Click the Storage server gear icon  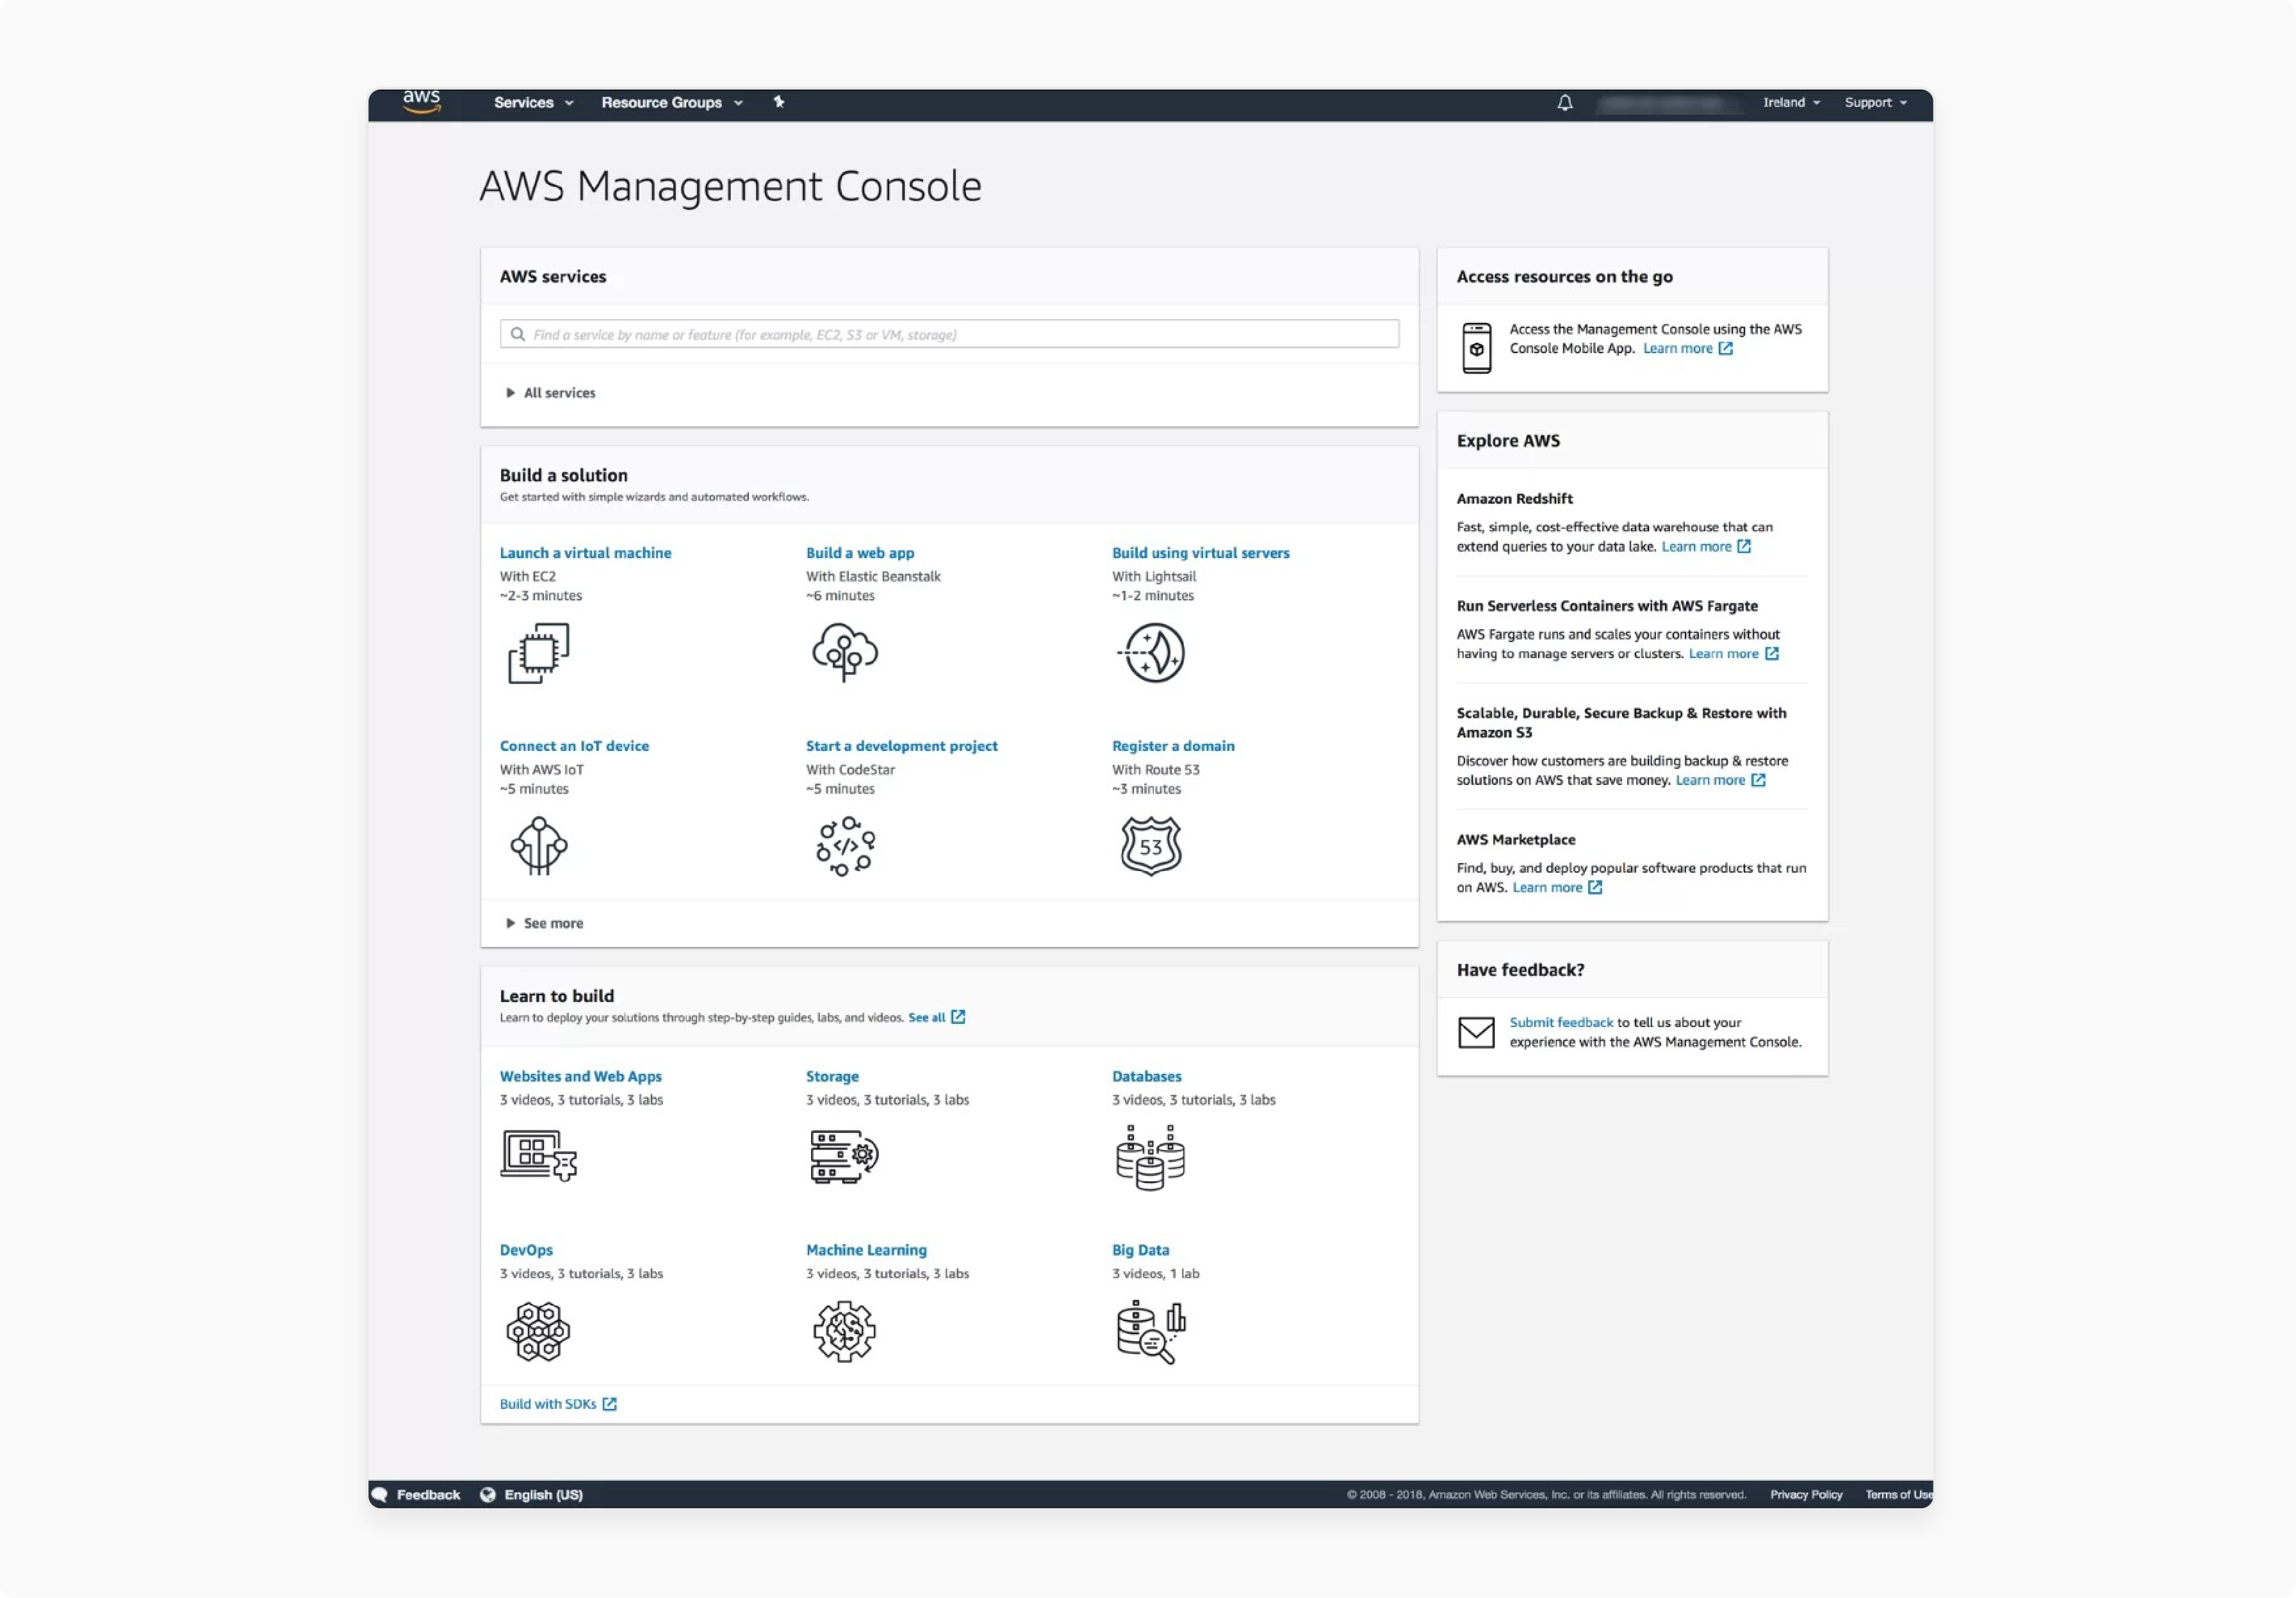[845, 1156]
